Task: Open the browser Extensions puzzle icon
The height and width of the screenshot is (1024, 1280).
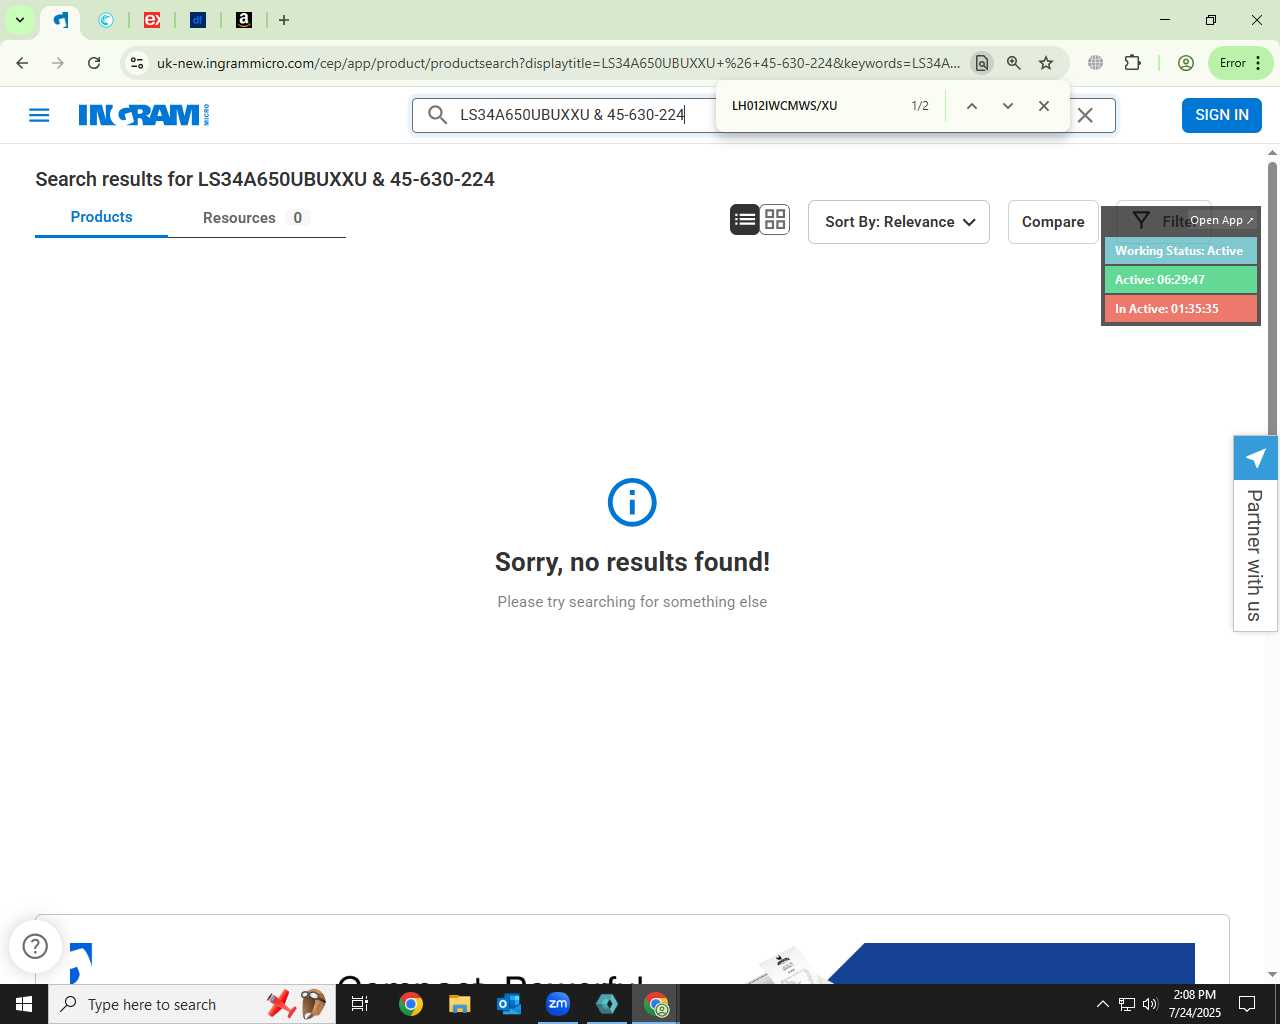Action: pyautogui.click(x=1132, y=63)
